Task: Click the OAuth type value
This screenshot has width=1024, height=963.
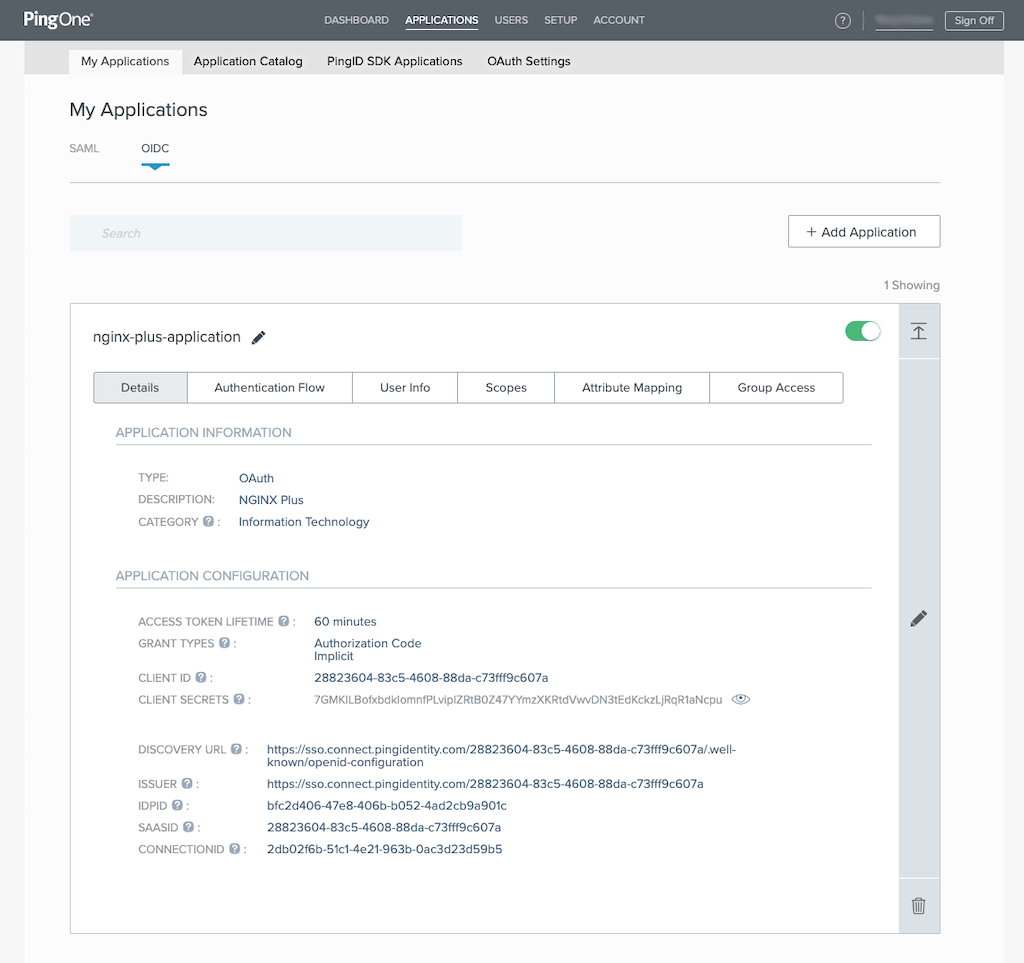Action: tap(256, 478)
